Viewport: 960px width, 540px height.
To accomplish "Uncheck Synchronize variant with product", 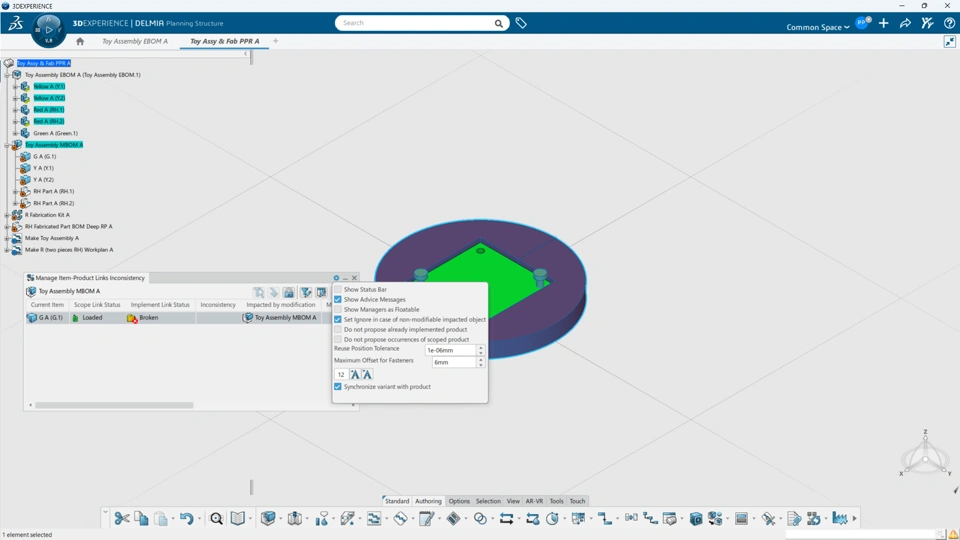I will tap(338, 387).
